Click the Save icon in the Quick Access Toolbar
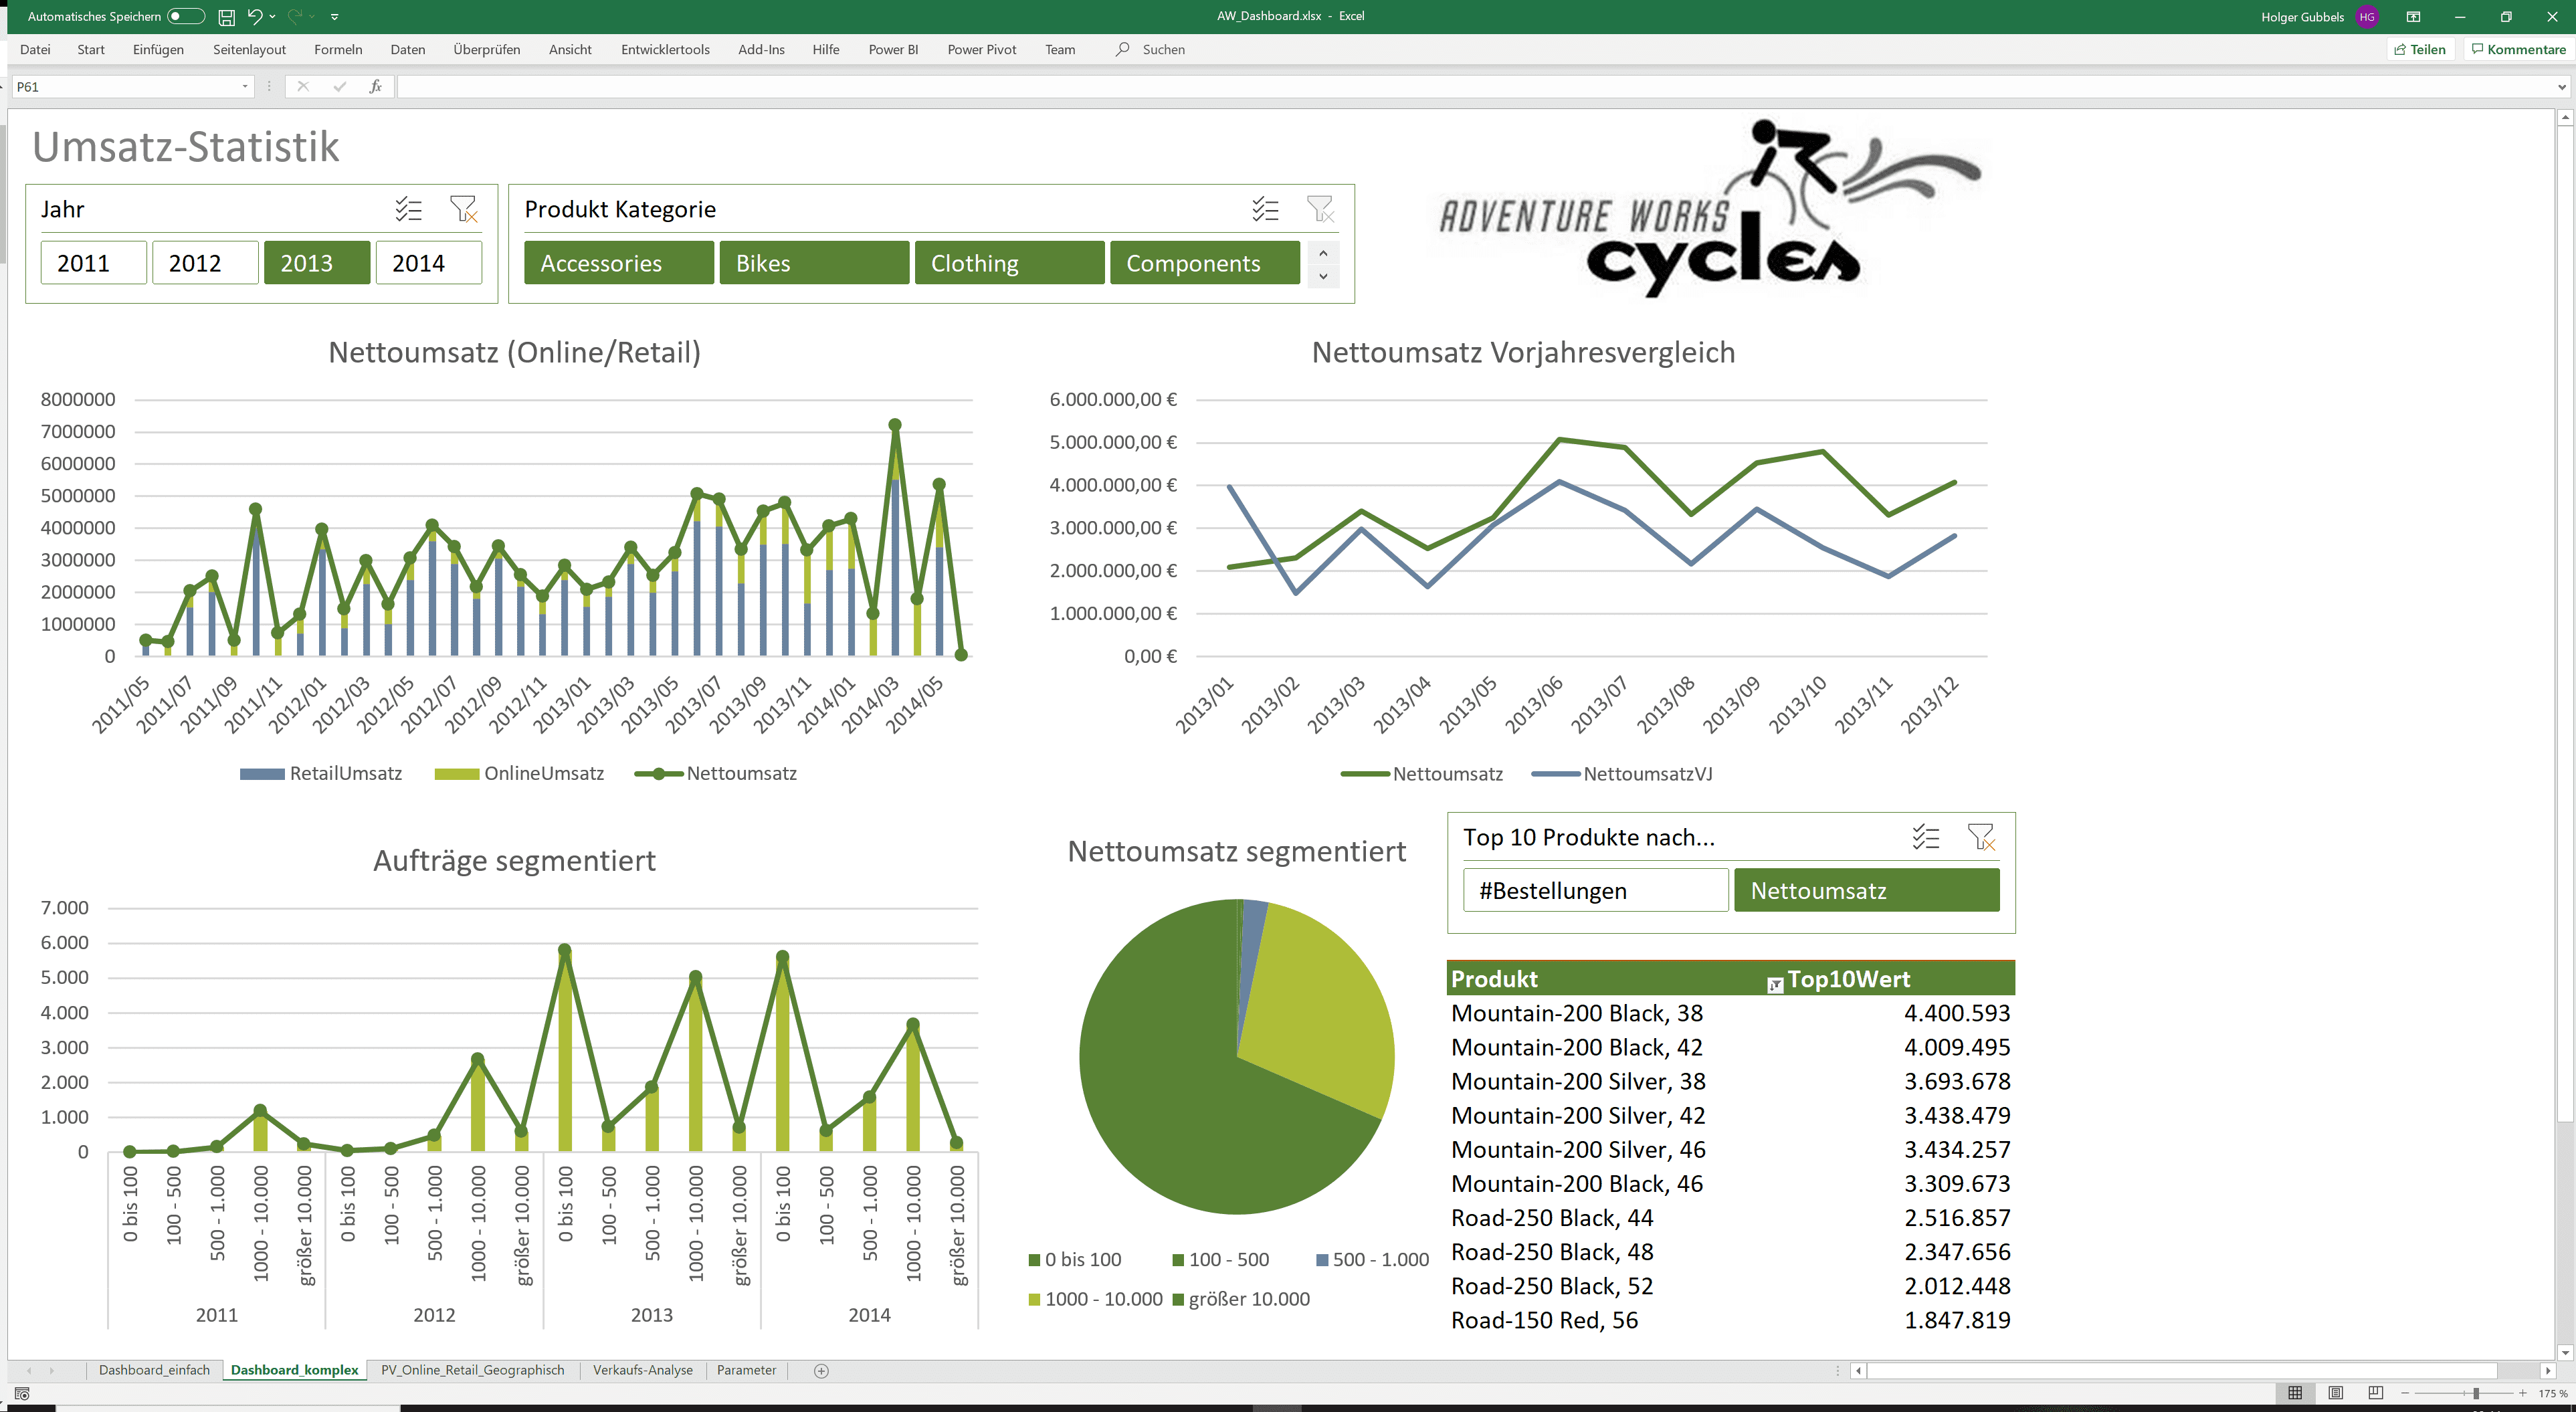2576x1412 pixels. (227, 16)
